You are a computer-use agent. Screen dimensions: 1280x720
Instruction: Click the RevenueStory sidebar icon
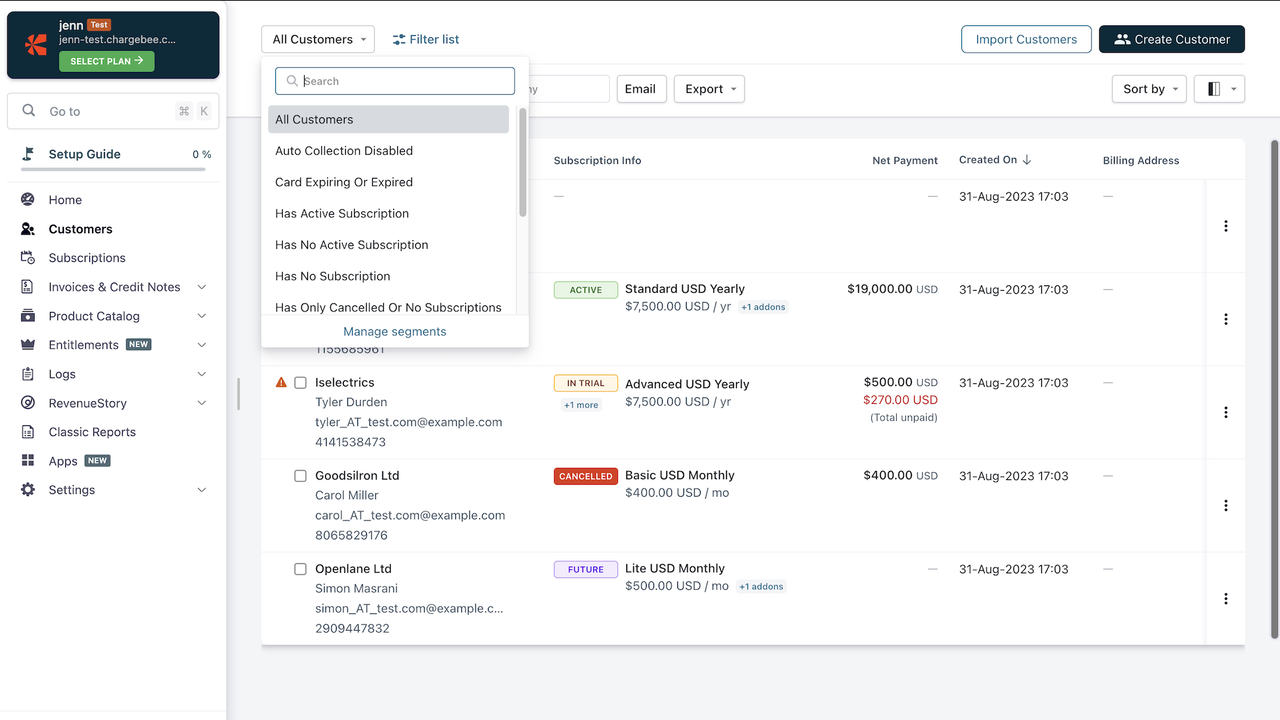point(28,403)
